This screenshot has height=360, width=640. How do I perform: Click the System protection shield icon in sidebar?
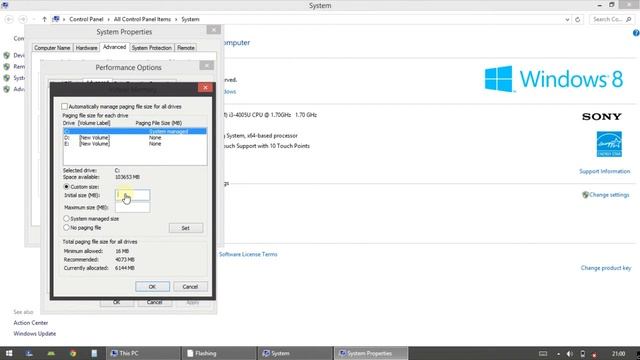pyautogui.click(x=7, y=78)
